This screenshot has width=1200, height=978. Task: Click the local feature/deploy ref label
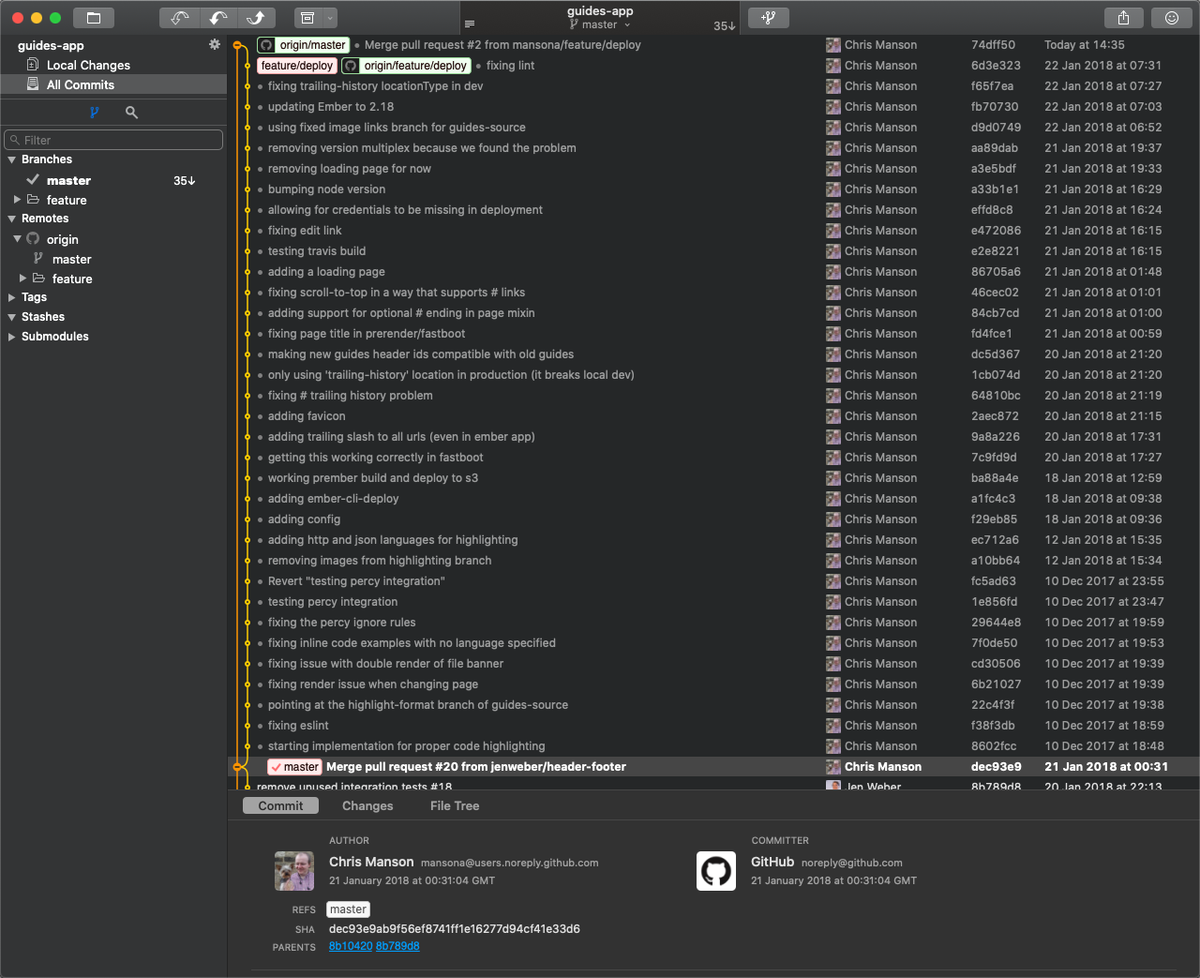coord(297,66)
